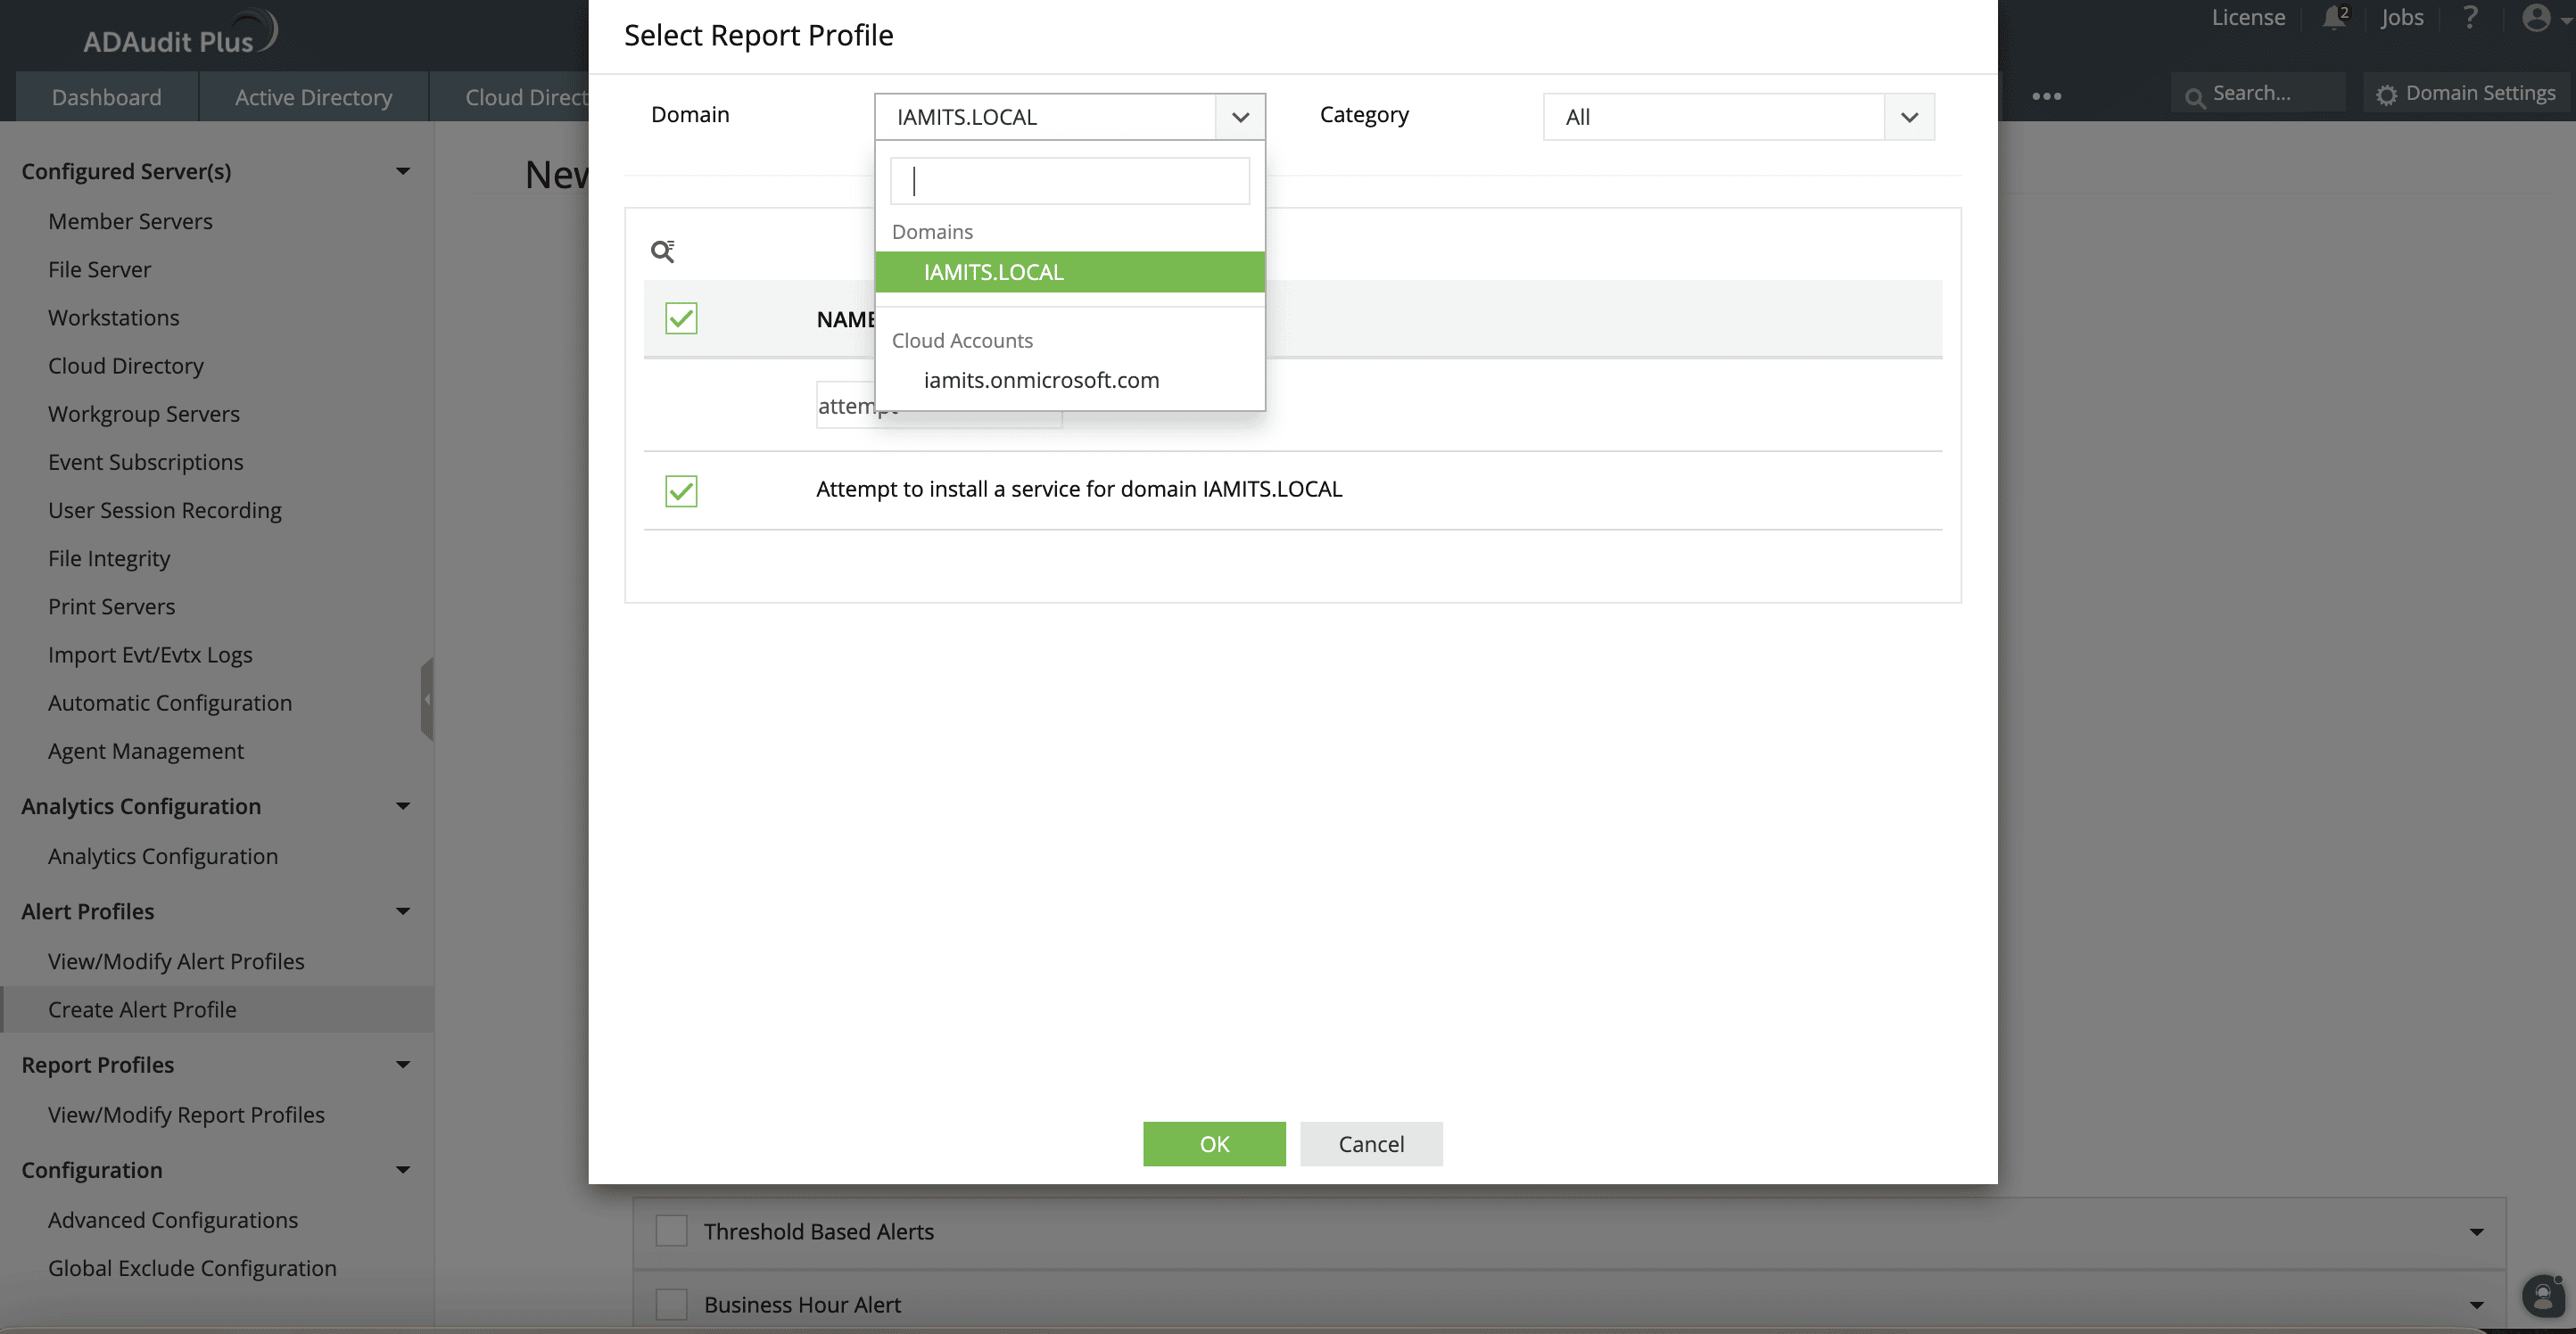Viewport: 2576px width, 1334px height.
Task: Open the chat support icon
Action: pyautogui.click(x=2542, y=1296)
